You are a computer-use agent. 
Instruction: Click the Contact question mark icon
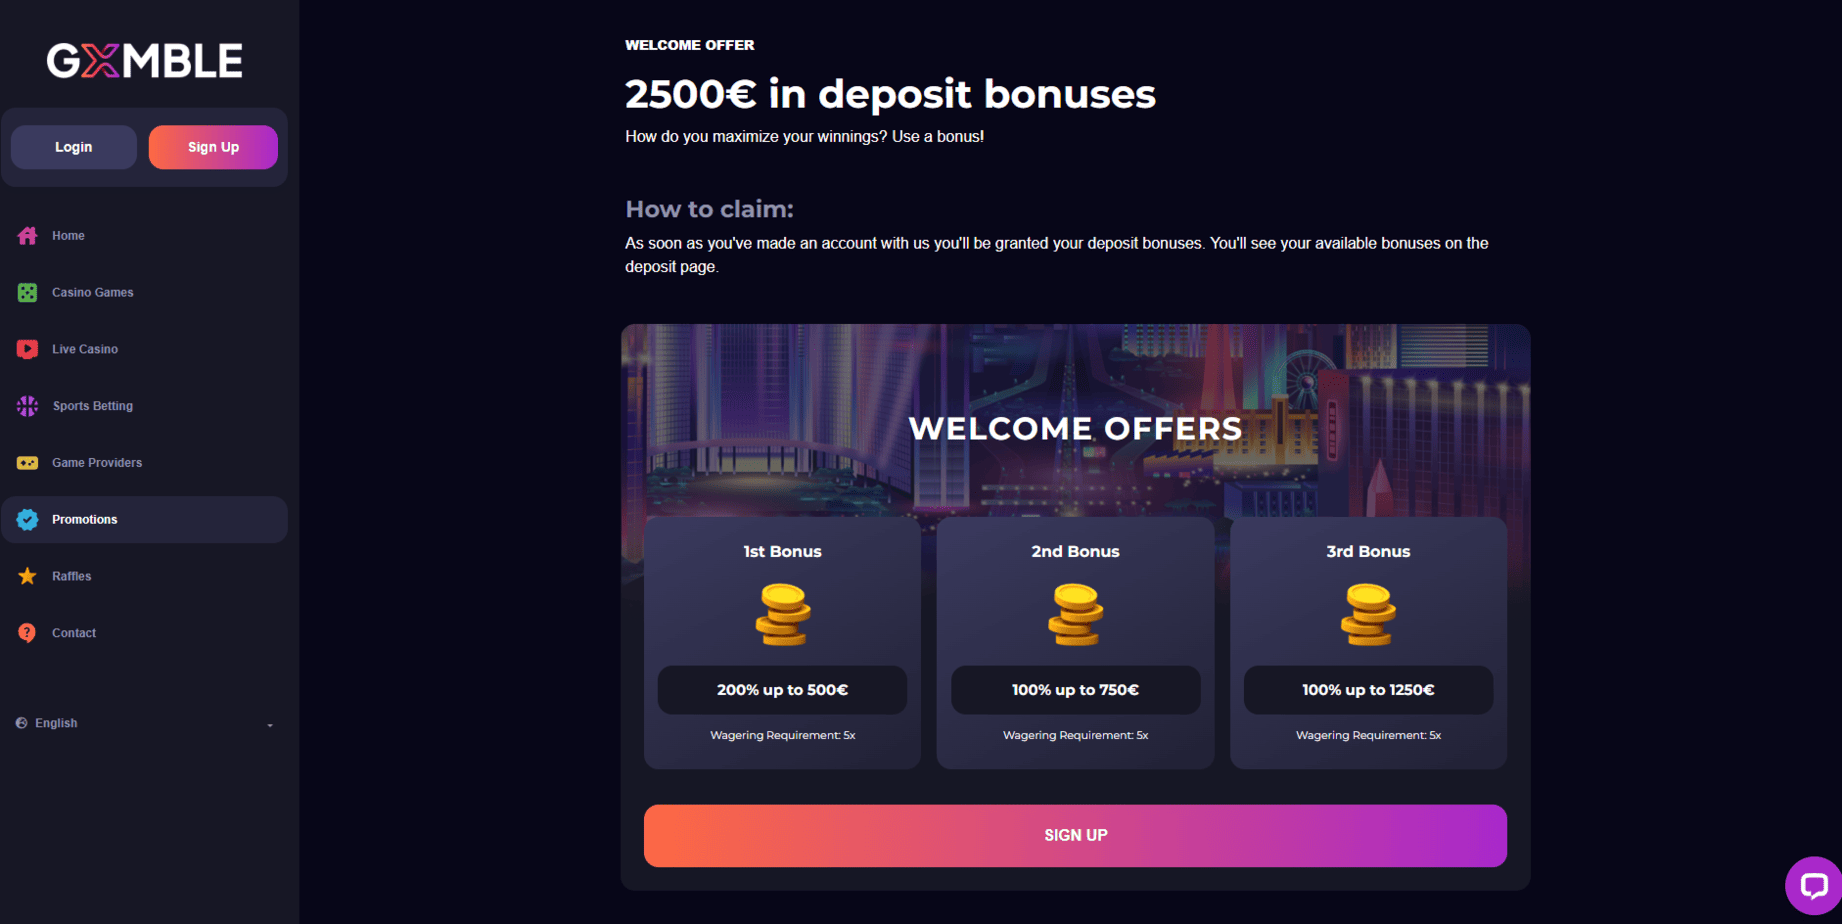(x=27, y=633)
